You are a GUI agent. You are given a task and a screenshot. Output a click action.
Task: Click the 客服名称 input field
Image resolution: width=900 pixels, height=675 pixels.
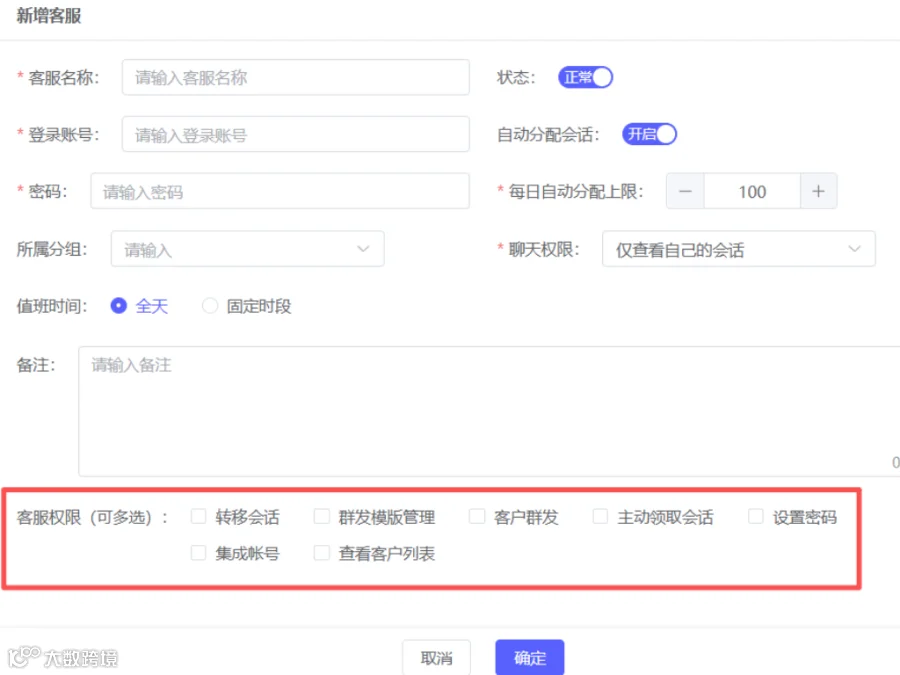tap(296, 77)
